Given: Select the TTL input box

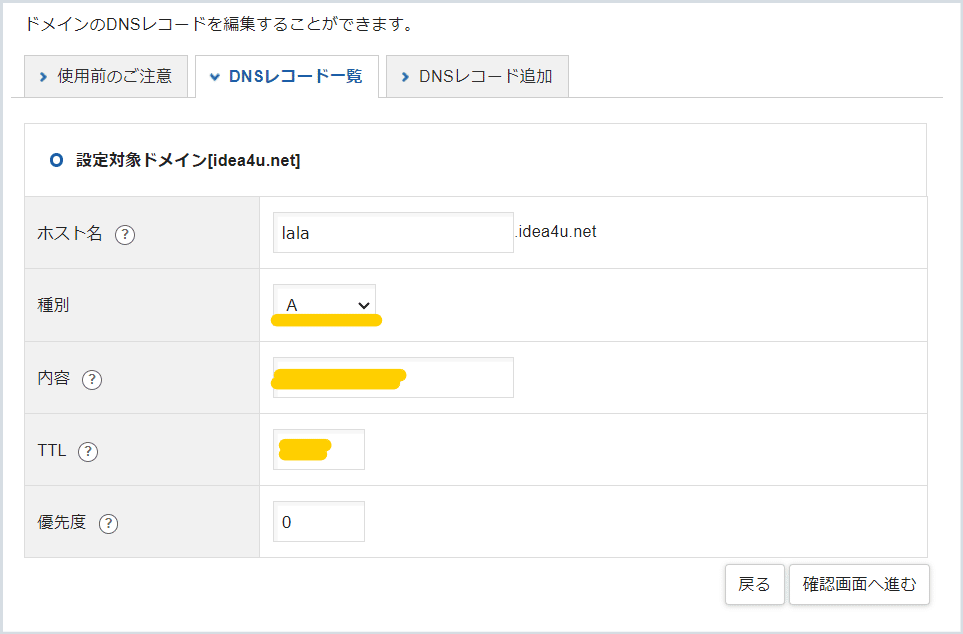Looking at the screenshot, I should click(318, 449).
